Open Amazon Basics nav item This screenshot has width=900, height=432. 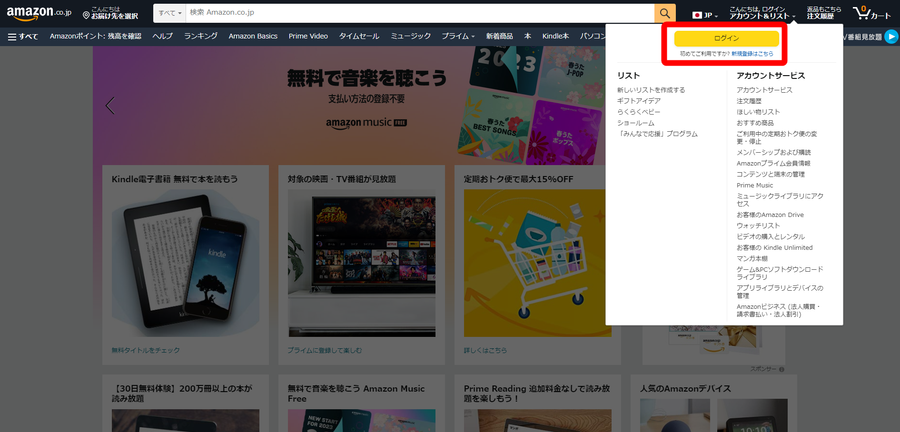(x=253, y=36)
